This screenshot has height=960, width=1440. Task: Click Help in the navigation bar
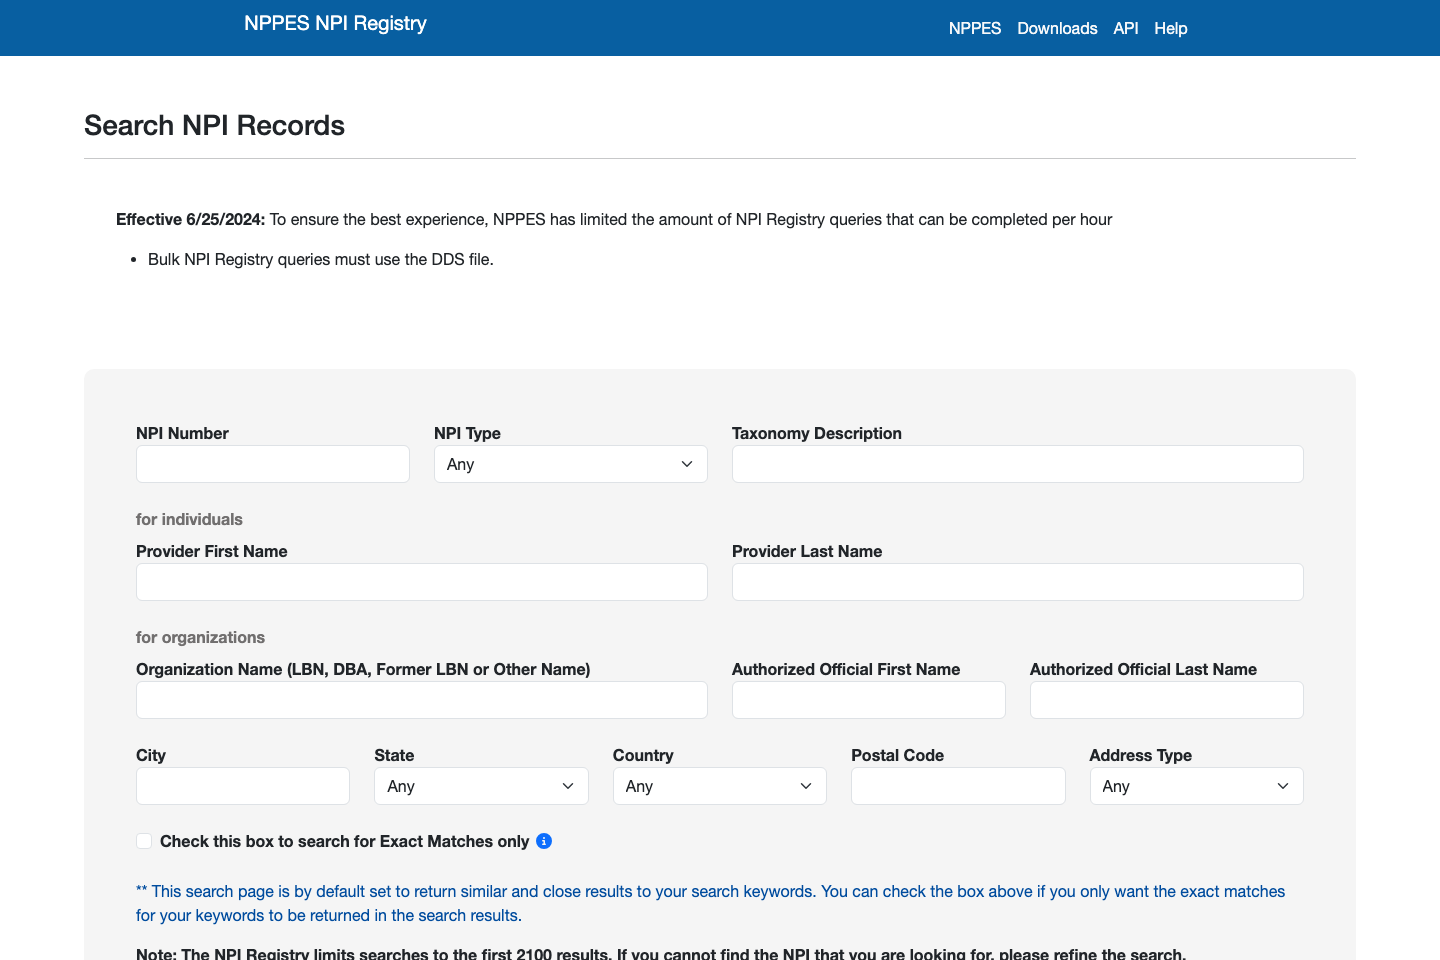pos(1170,28)
